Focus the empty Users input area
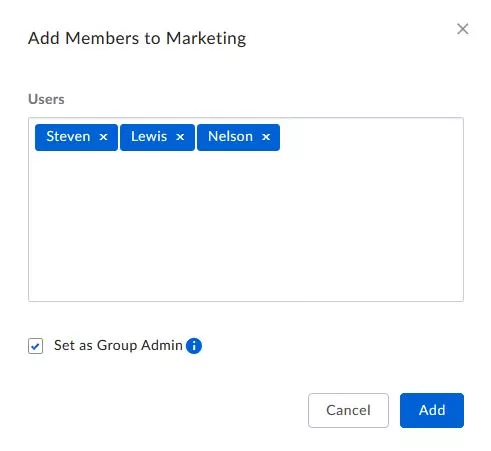491x451 pixels. point(246,227)
